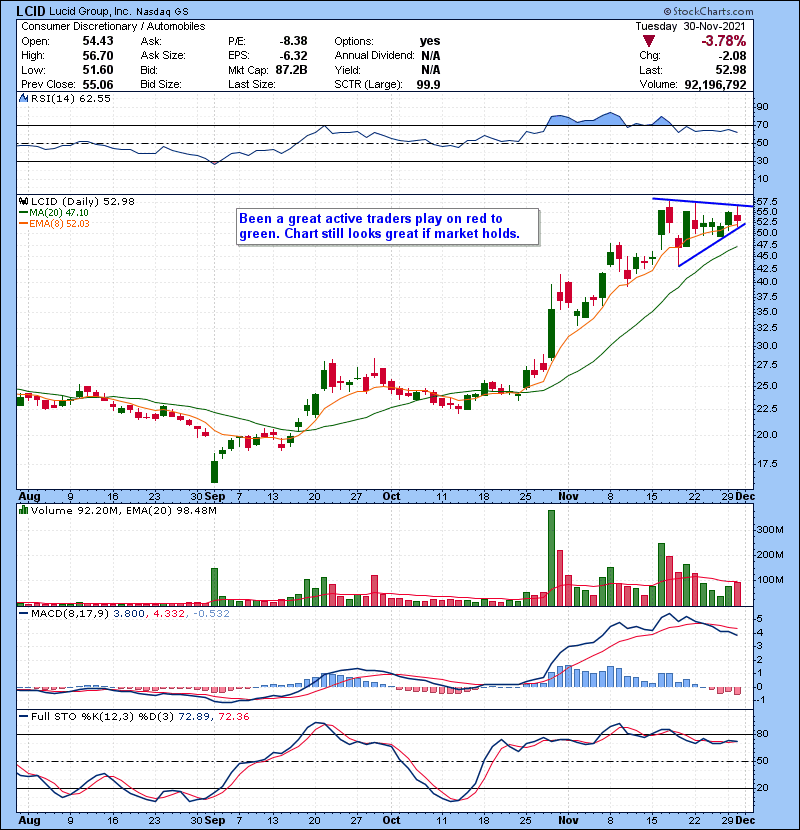This screenshot has width=800, height=830.
Task: Click the 57.5 price axis label
Action: point(767,202)
